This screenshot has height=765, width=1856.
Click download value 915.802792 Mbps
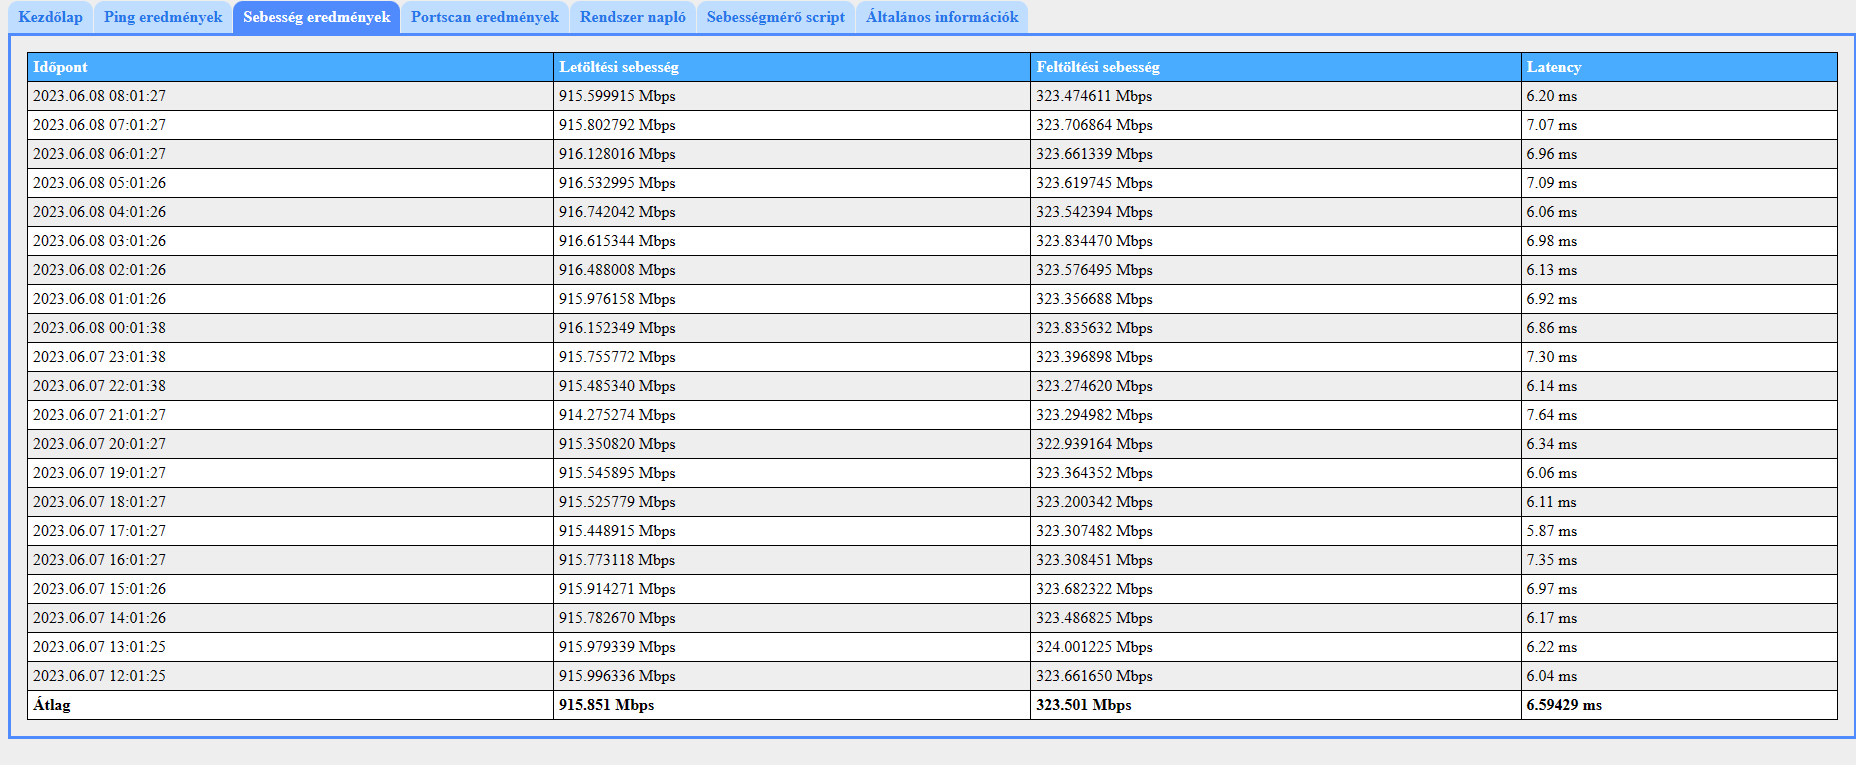click(617, 125)
